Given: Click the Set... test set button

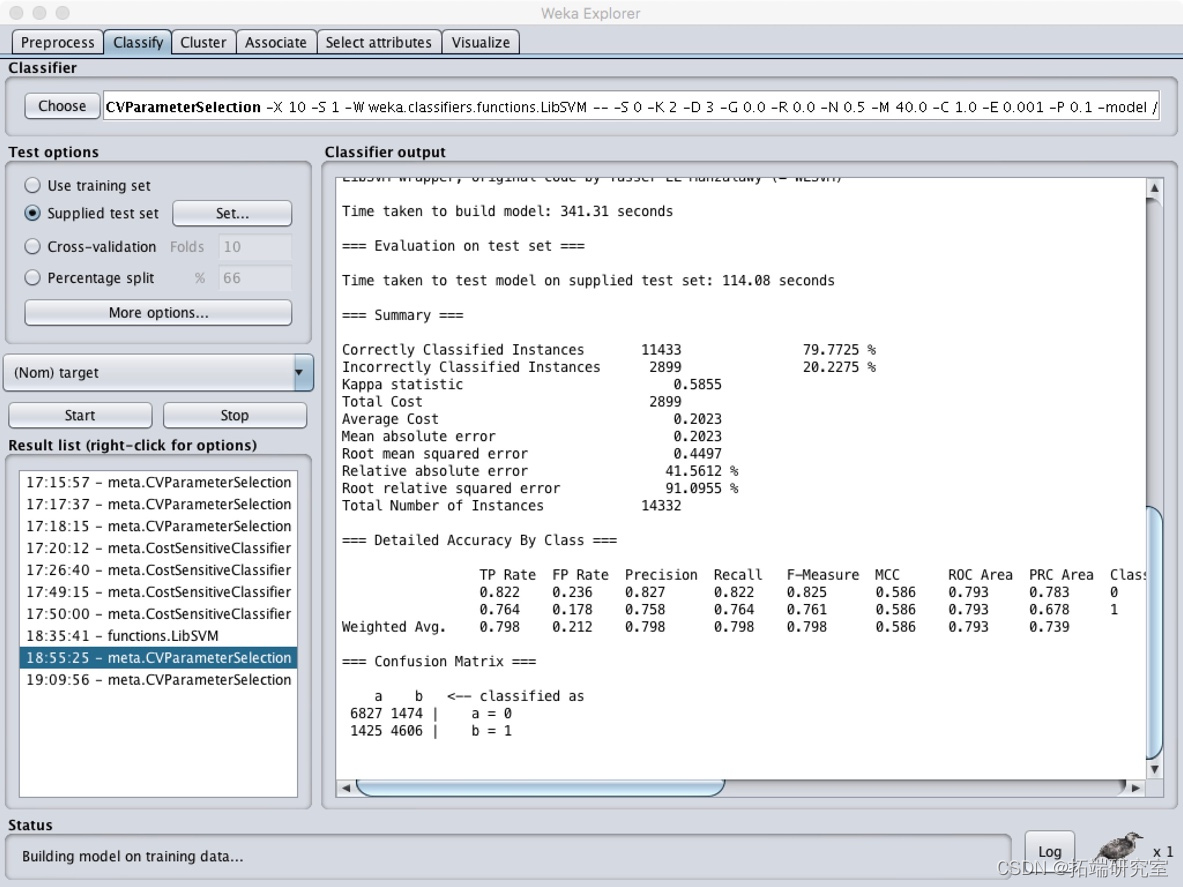Looking at the screenshot, I should coord(232,213).
